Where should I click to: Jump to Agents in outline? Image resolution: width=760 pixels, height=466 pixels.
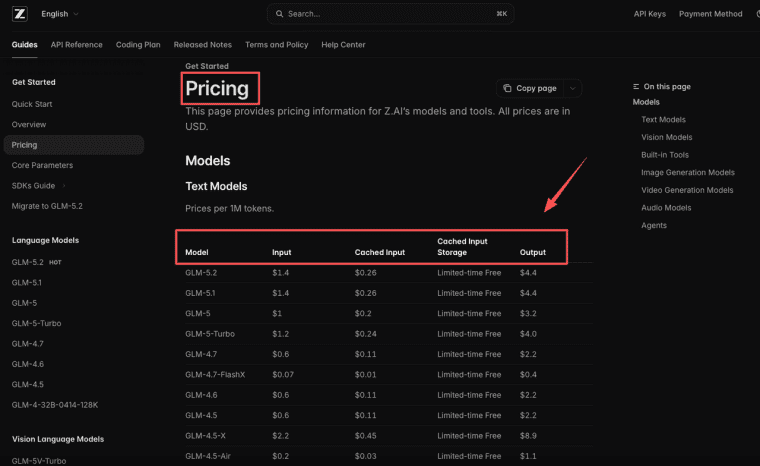(654, 225)
